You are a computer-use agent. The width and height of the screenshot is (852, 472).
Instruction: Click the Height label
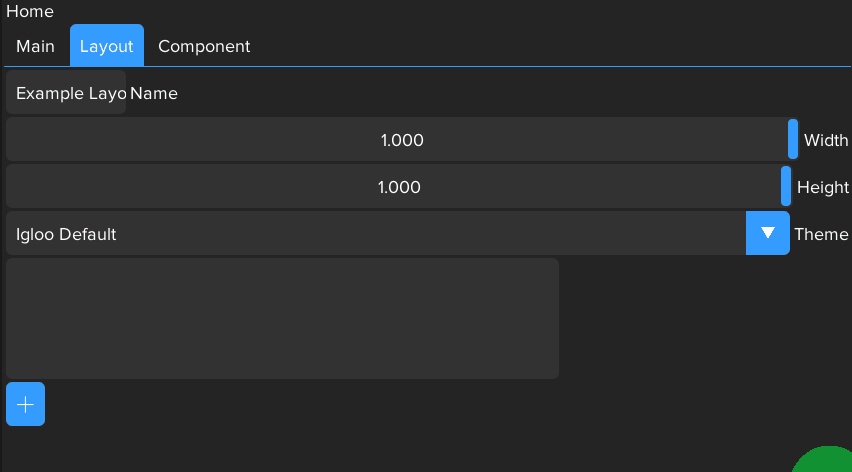[x=822, y=187]
